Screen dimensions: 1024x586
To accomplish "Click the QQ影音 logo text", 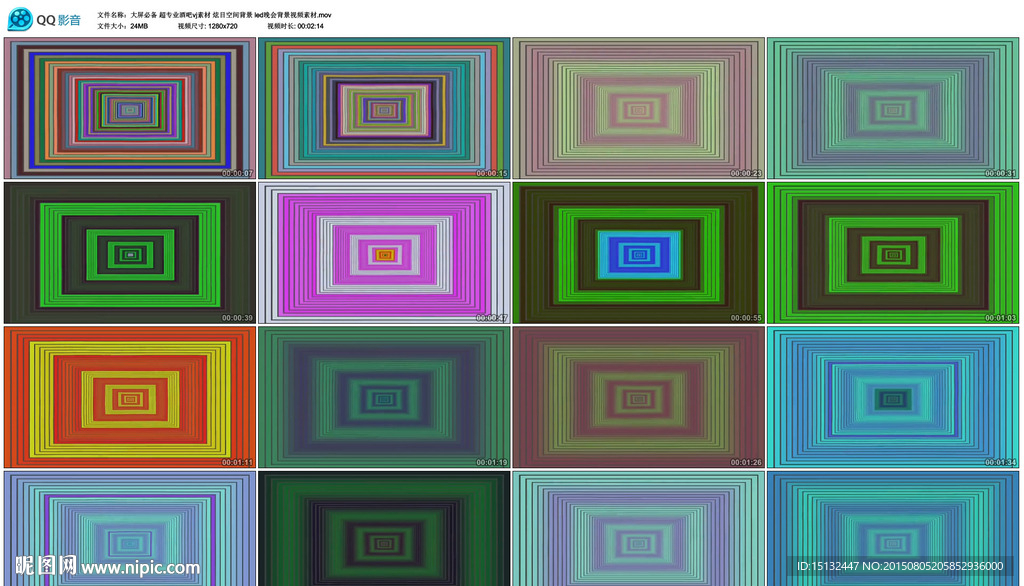I will [58, 20].
